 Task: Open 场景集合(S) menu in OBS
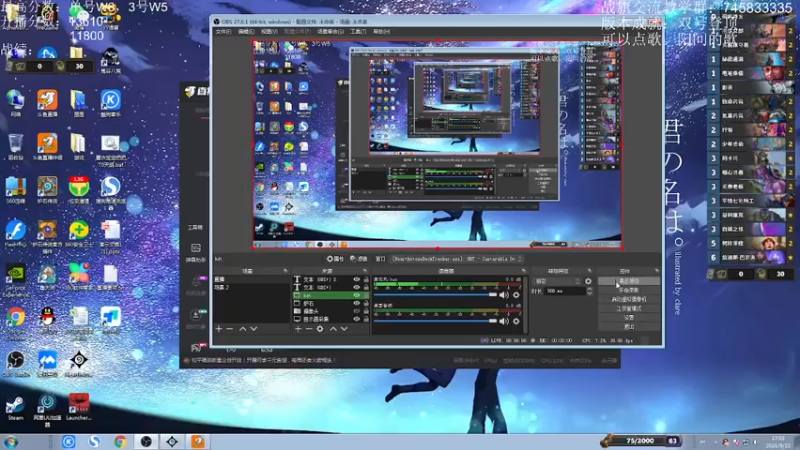coord(331,32)
